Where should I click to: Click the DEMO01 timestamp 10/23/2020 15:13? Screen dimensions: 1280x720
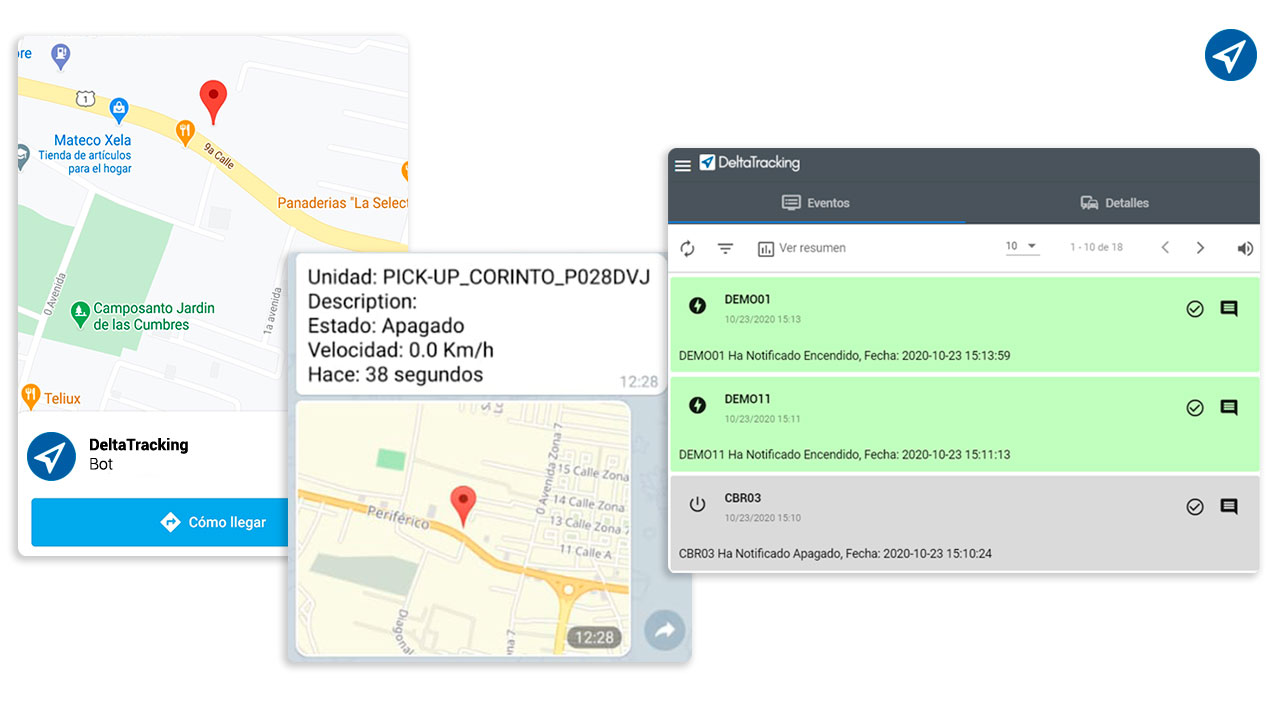tap(763, 320)
